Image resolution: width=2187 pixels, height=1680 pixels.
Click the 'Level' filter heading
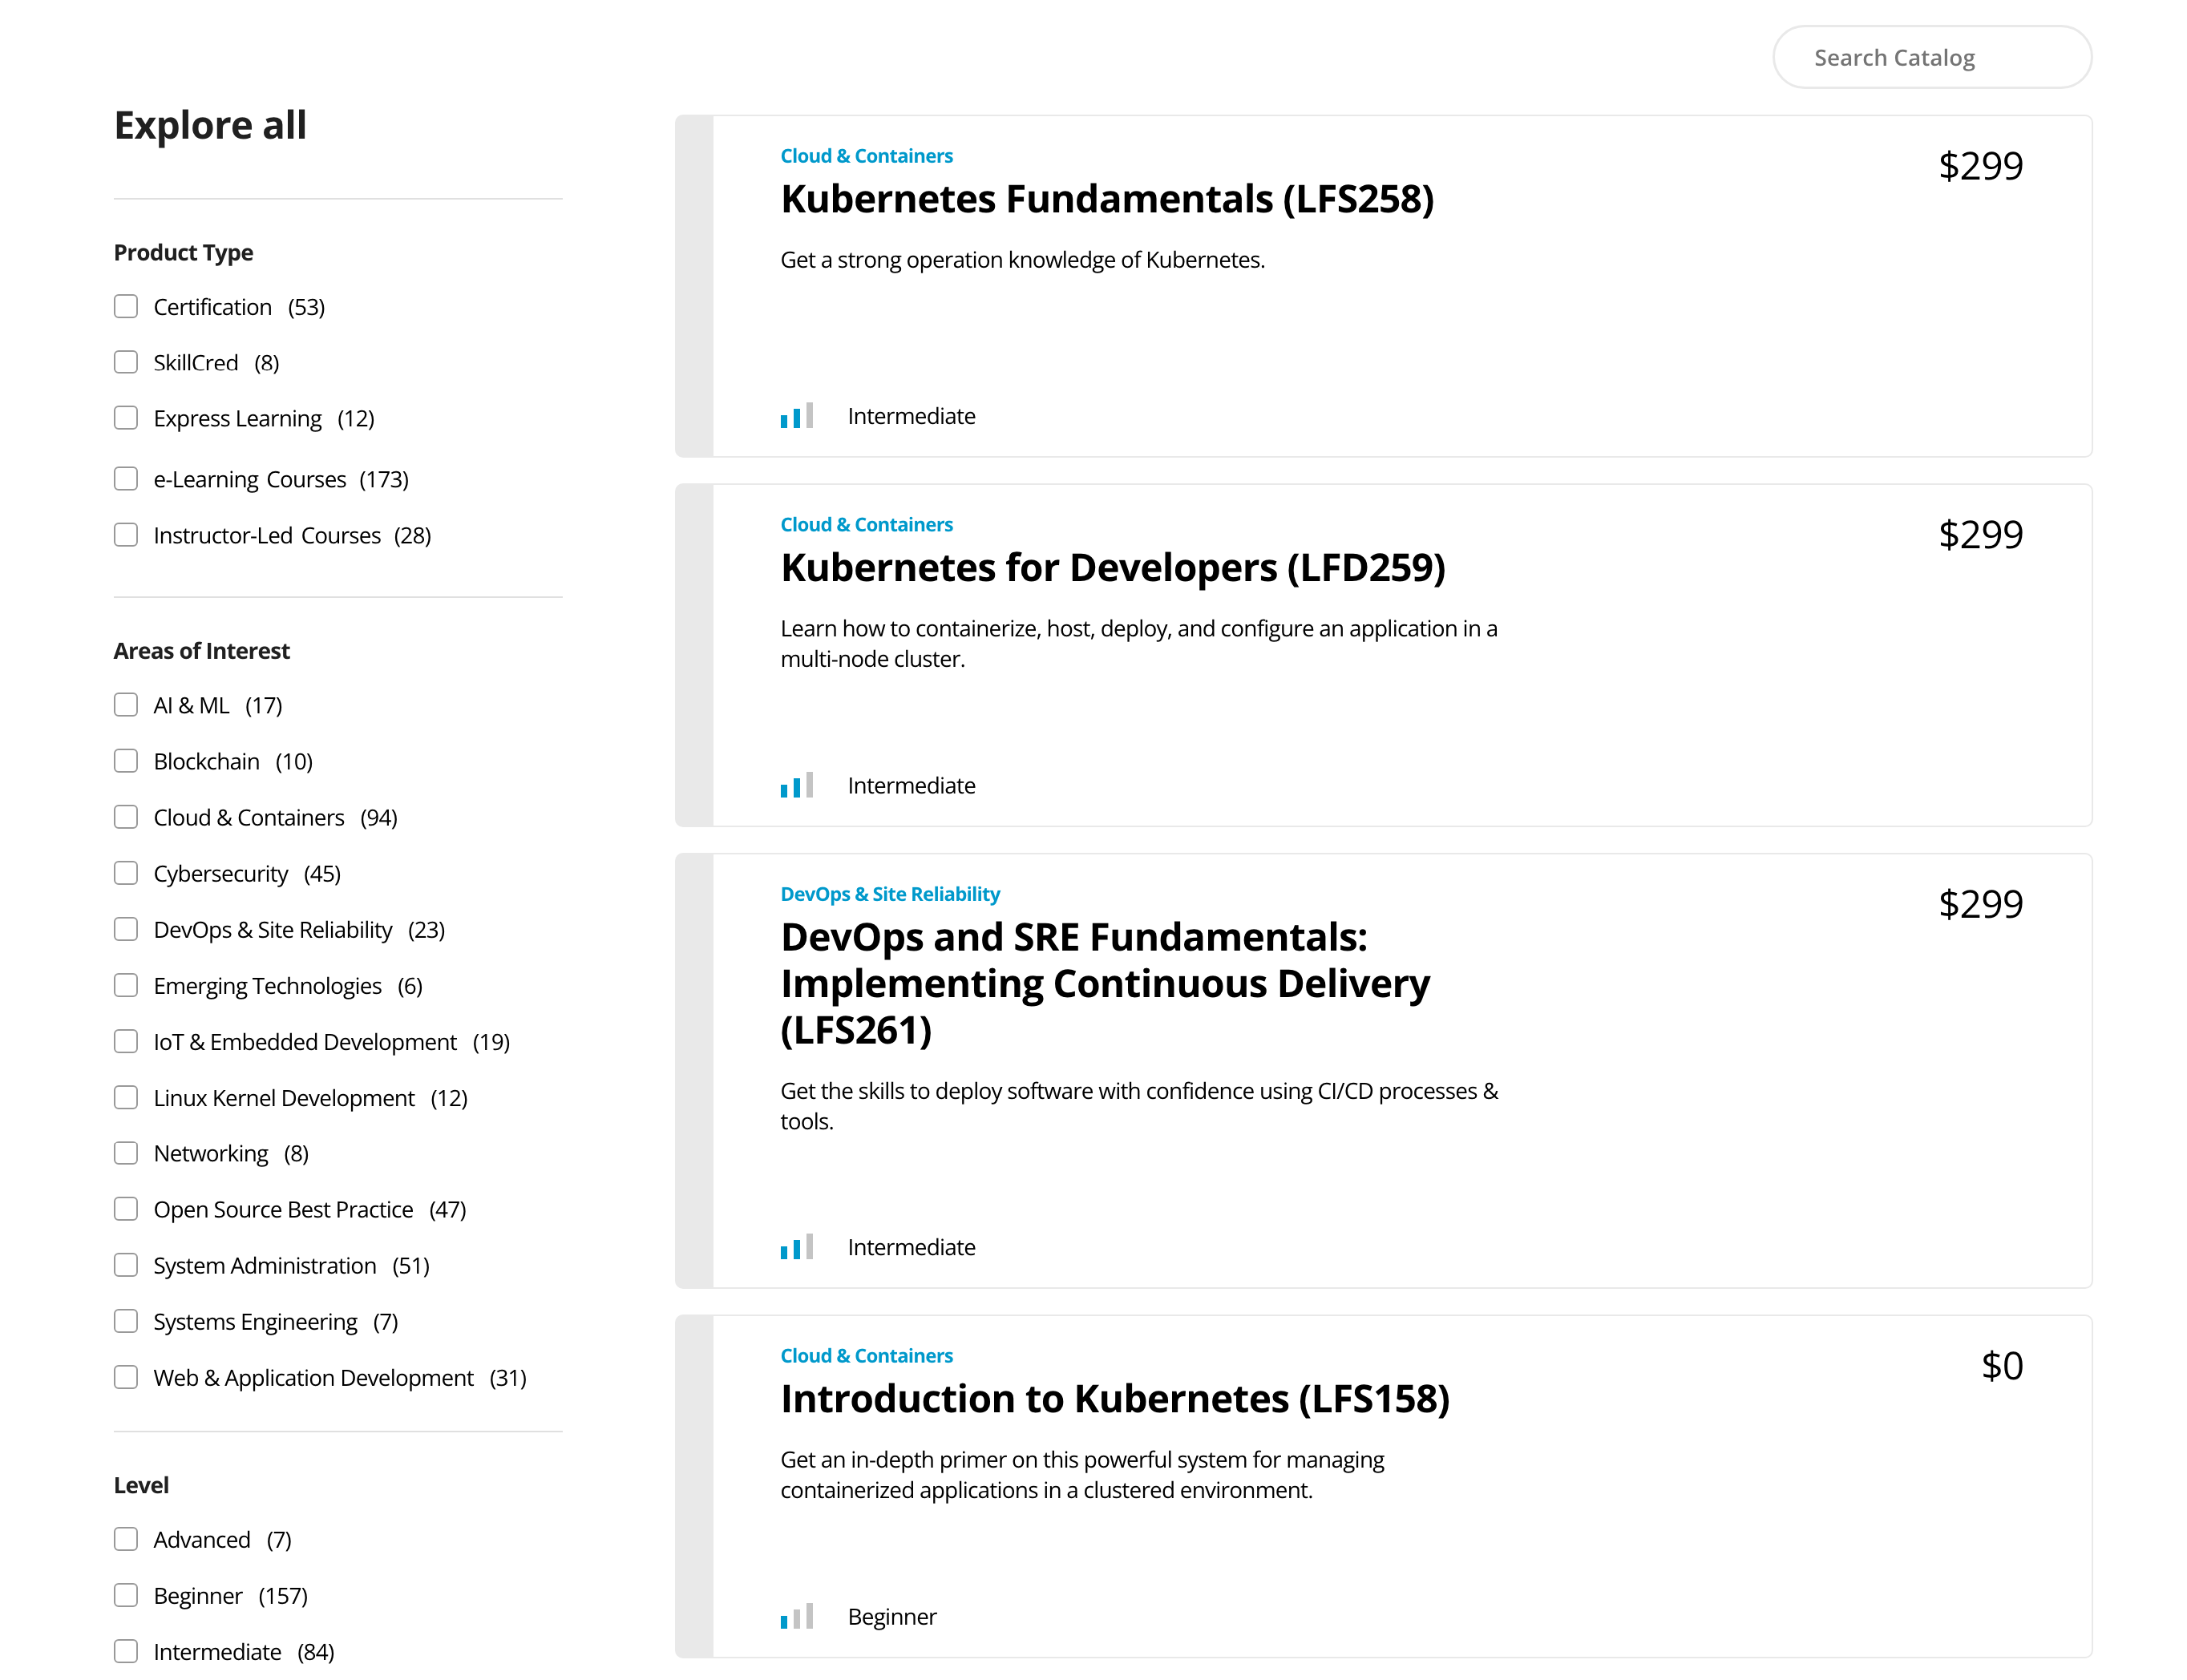coord(141,1485)
